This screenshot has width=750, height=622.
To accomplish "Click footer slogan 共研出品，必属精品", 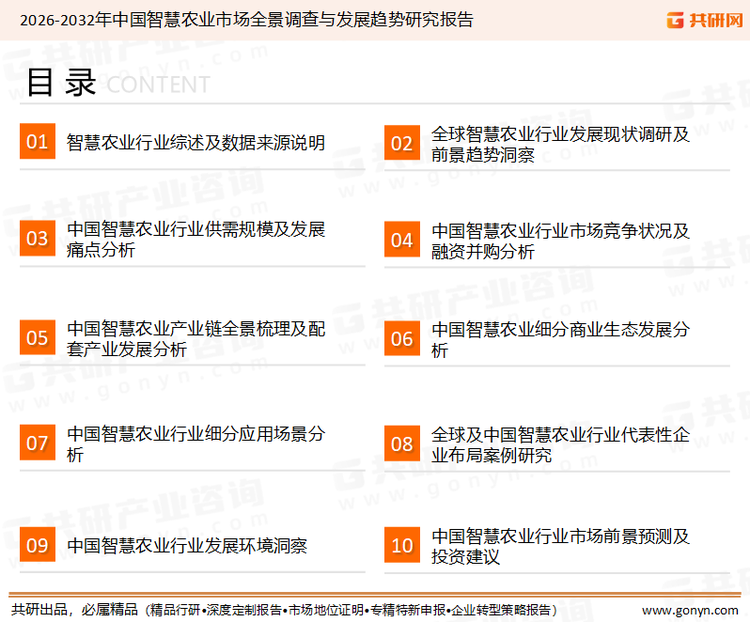I will pos(74,609).
